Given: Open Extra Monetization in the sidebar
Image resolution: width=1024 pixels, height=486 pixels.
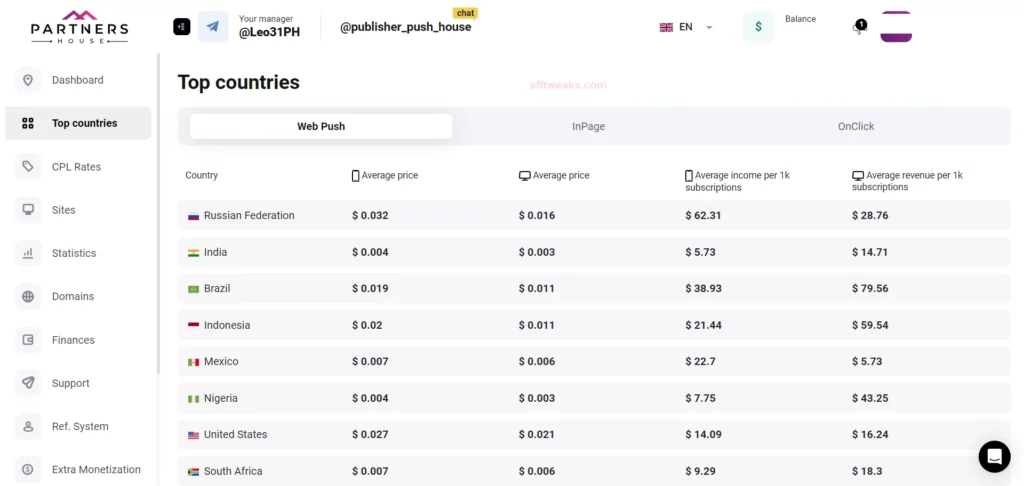Looking at the screenshot, I should coord(96,469).
